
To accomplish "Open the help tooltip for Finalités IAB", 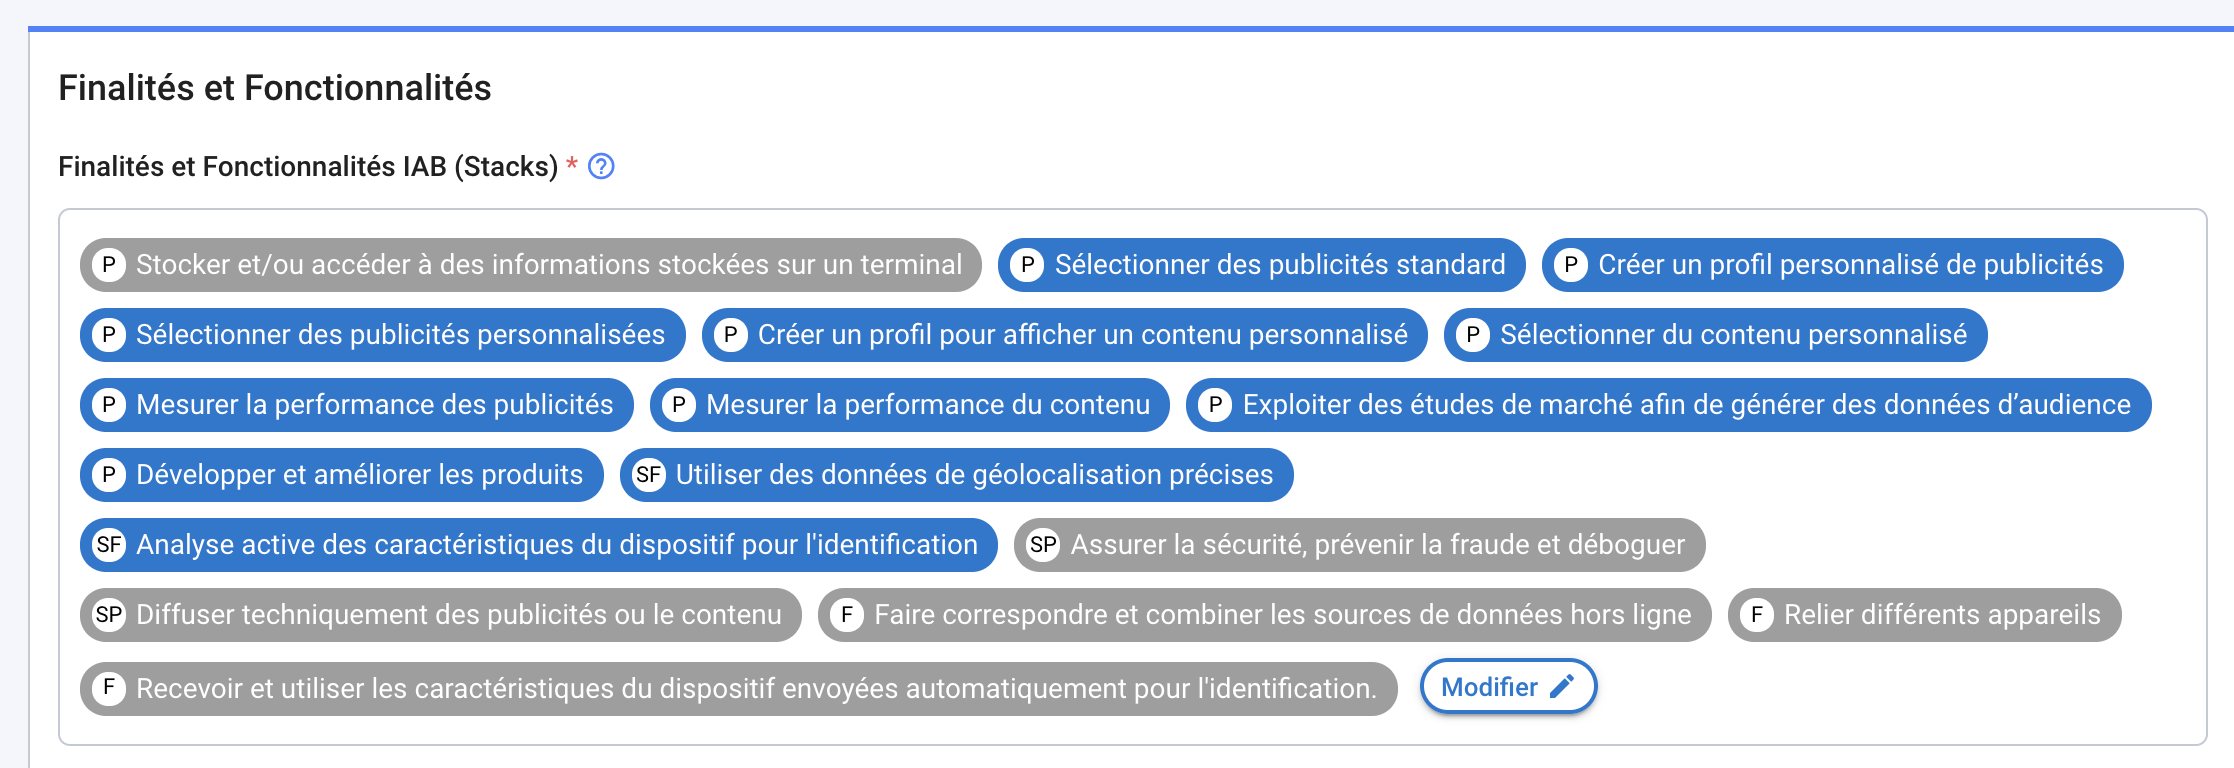I will 601,167.
